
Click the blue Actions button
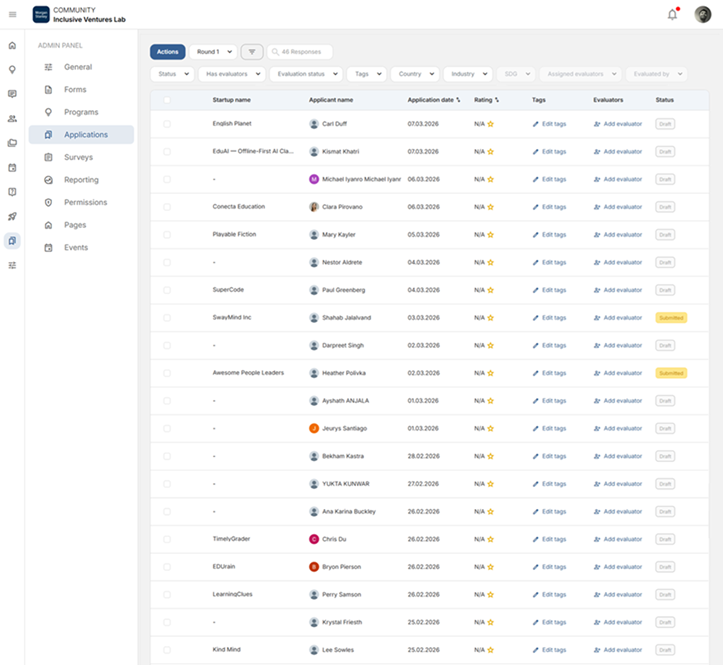167,52
